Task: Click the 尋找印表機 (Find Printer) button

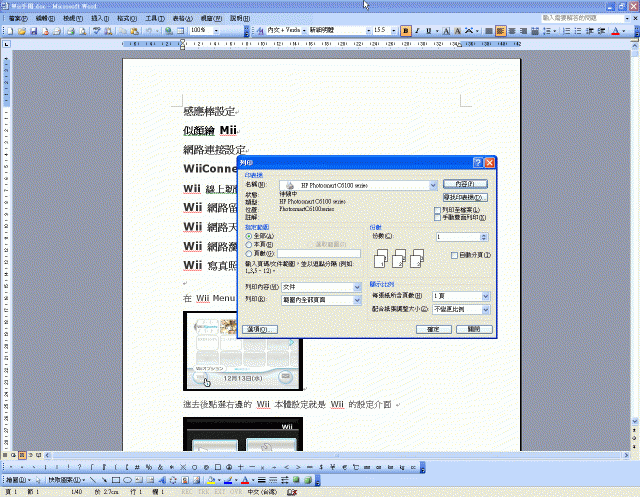Action: coord(465,198)
